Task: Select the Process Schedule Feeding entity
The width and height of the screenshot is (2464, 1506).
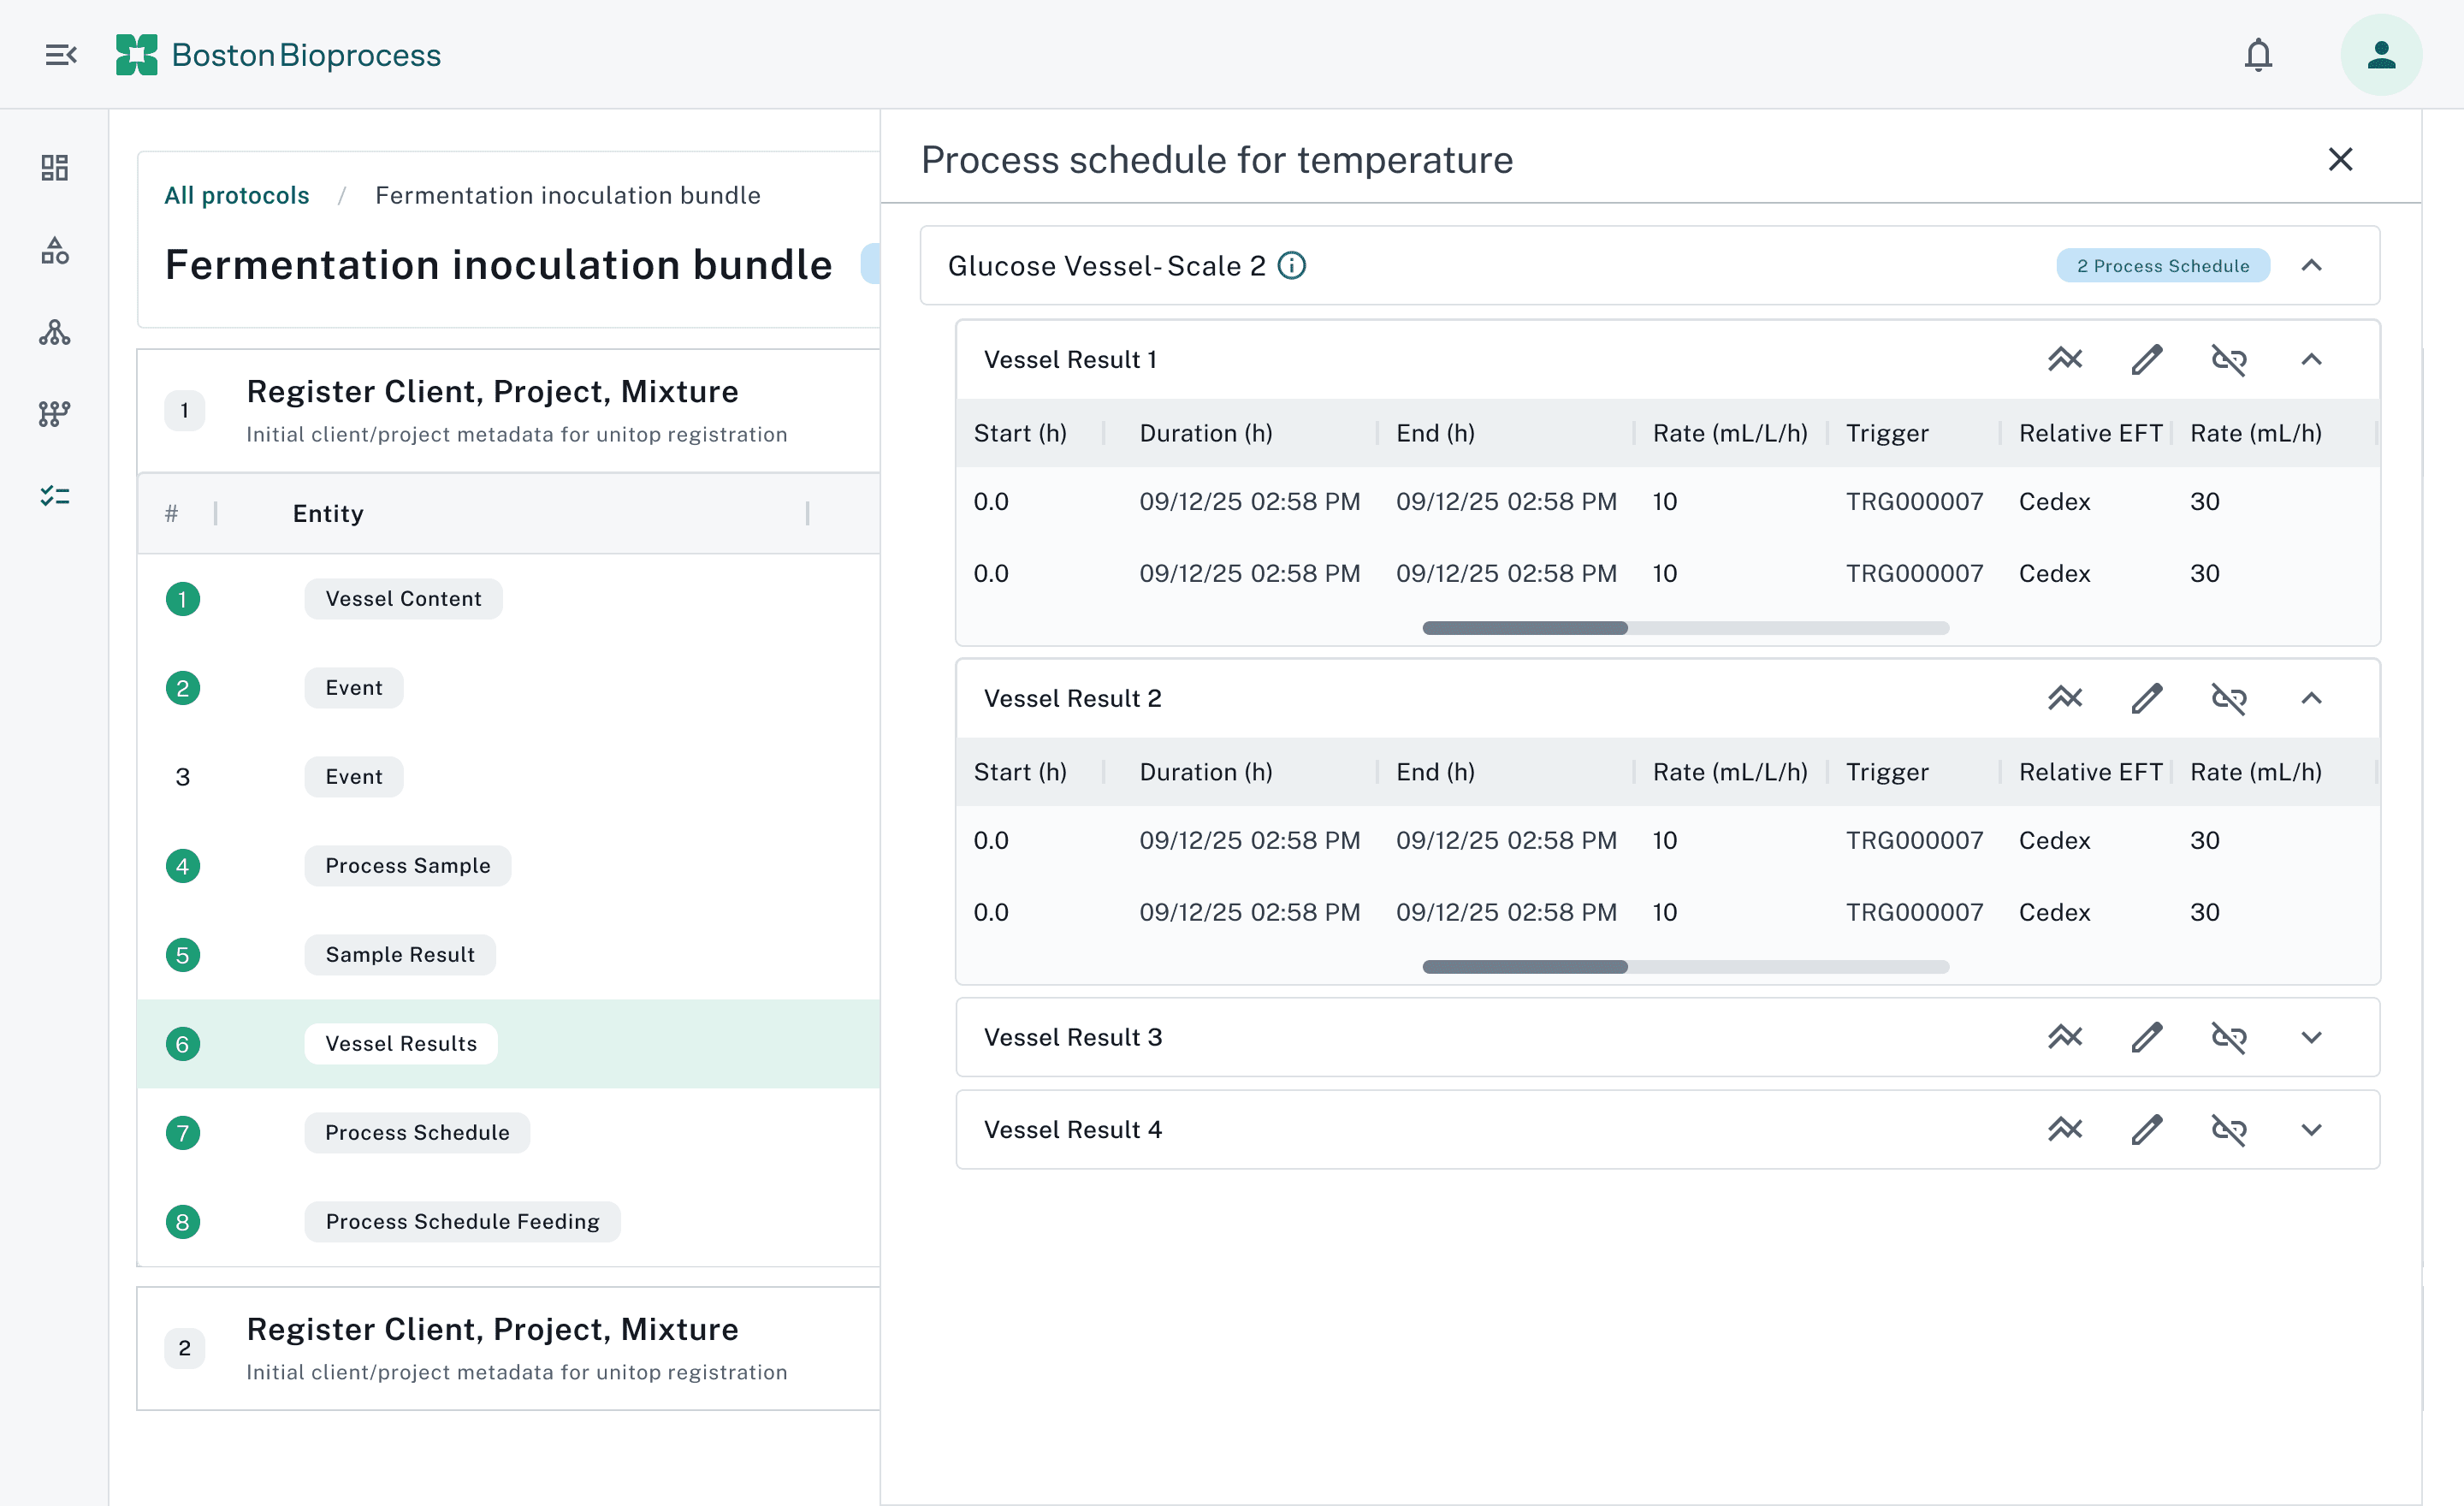Action: pos(461,1221)
